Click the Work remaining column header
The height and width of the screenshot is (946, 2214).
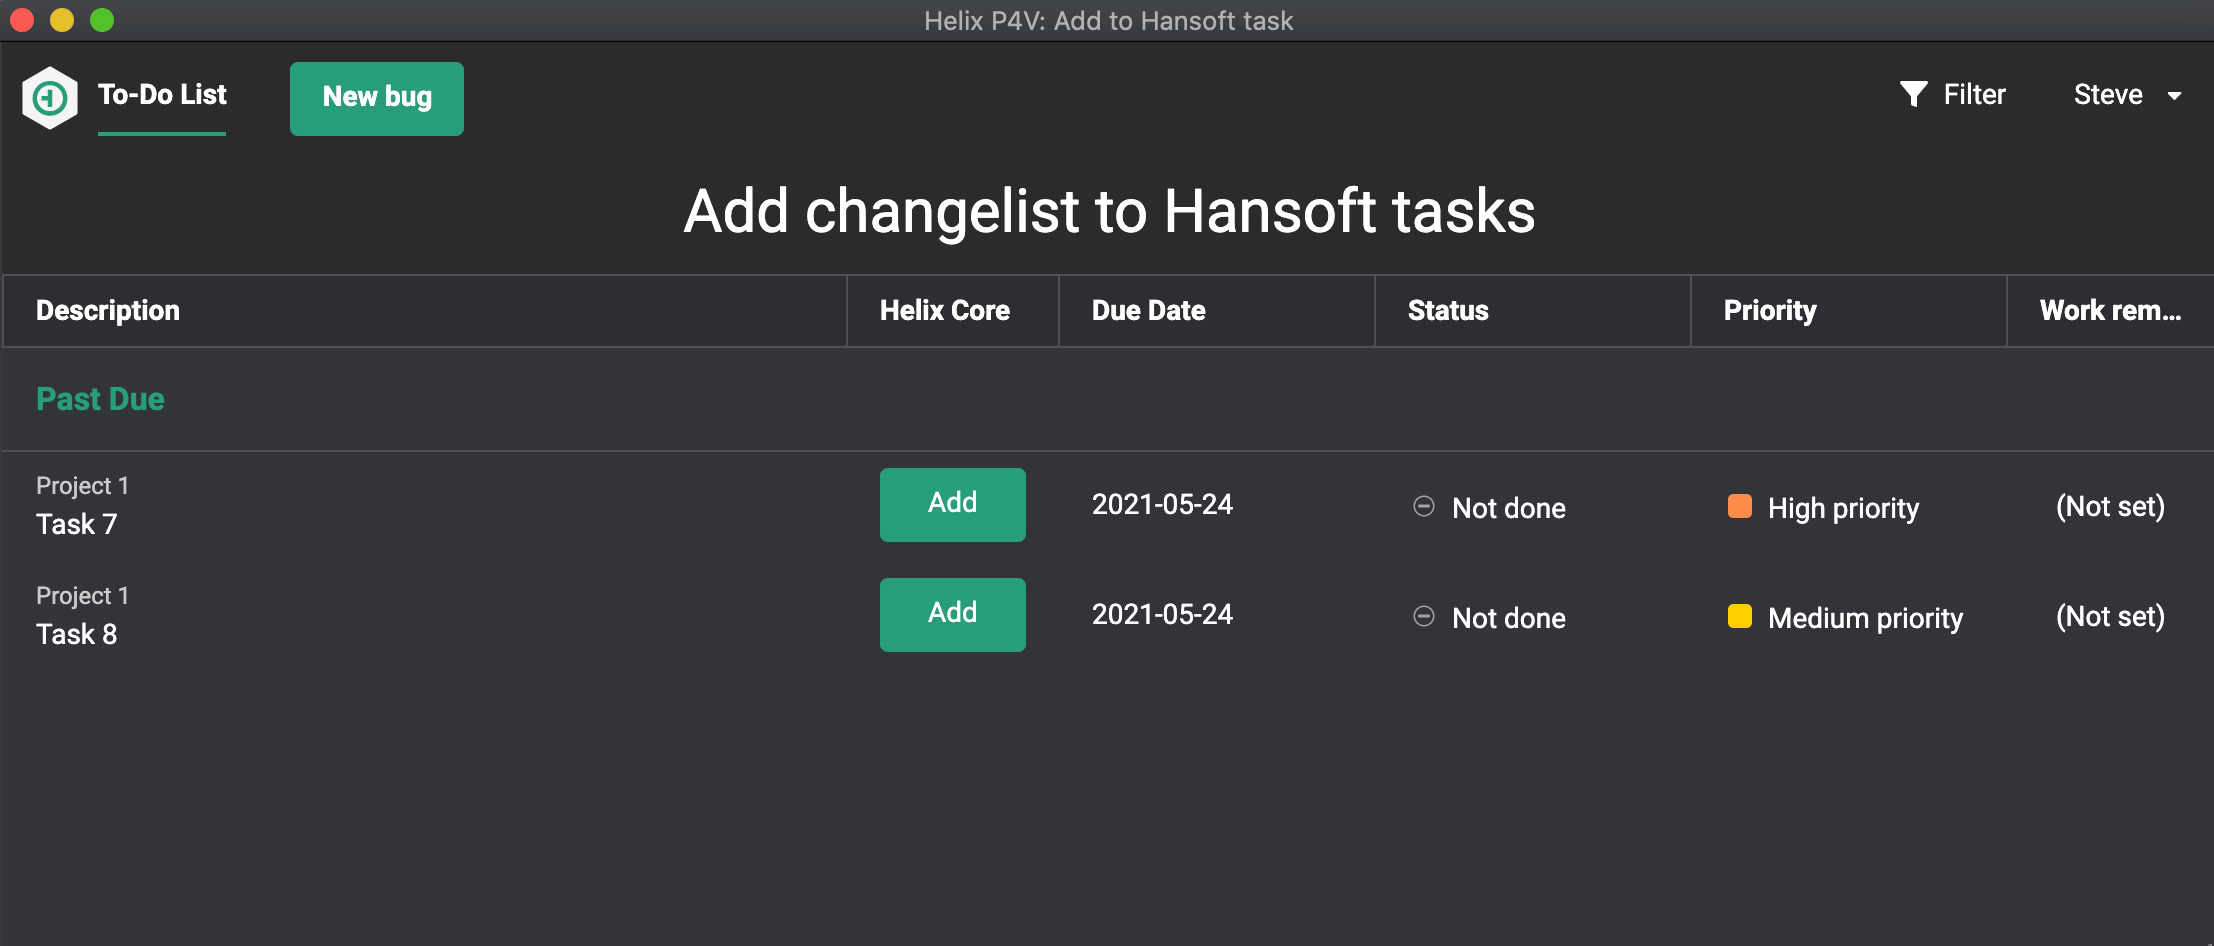point(2109,311)
